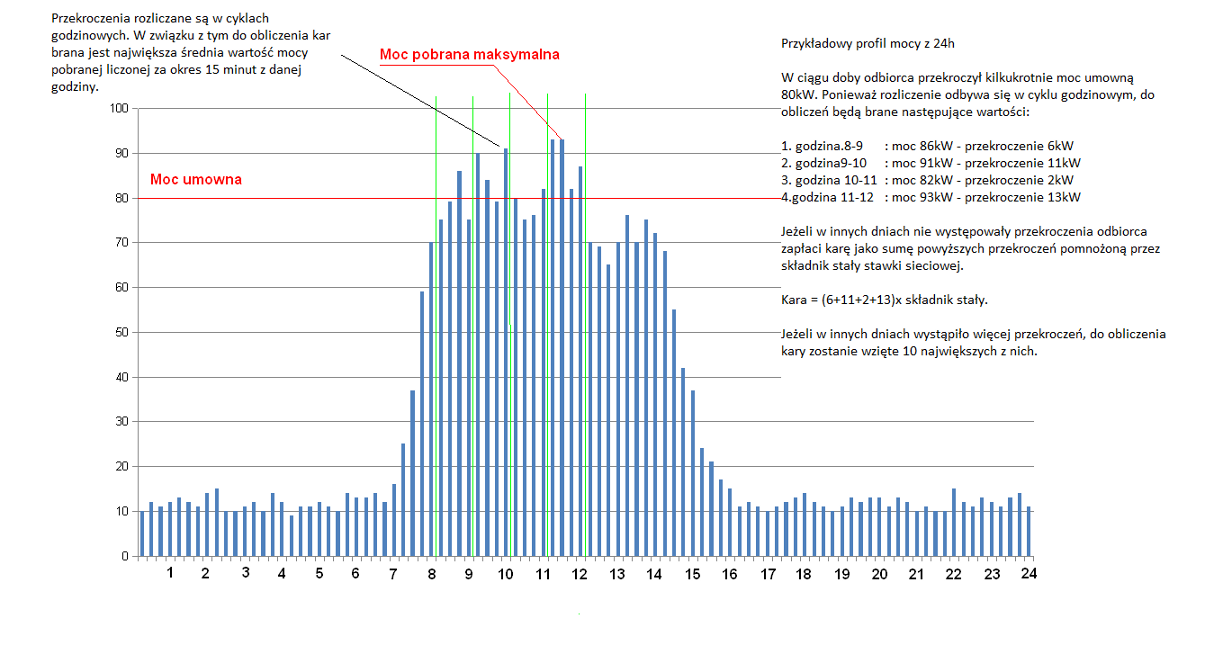The width and height of the screenshot is (1214, 663).
Task: Click the x-axis hour label 19
Action: [x=842, y=574]
